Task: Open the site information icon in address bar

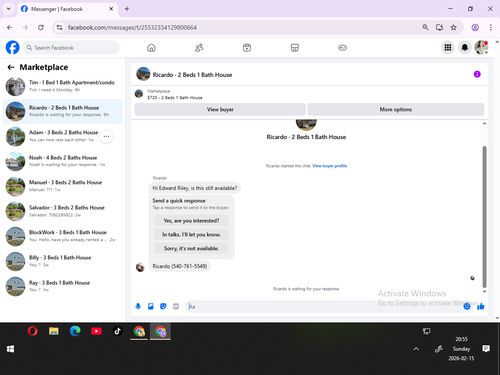Action: click(x=59, y=27)
